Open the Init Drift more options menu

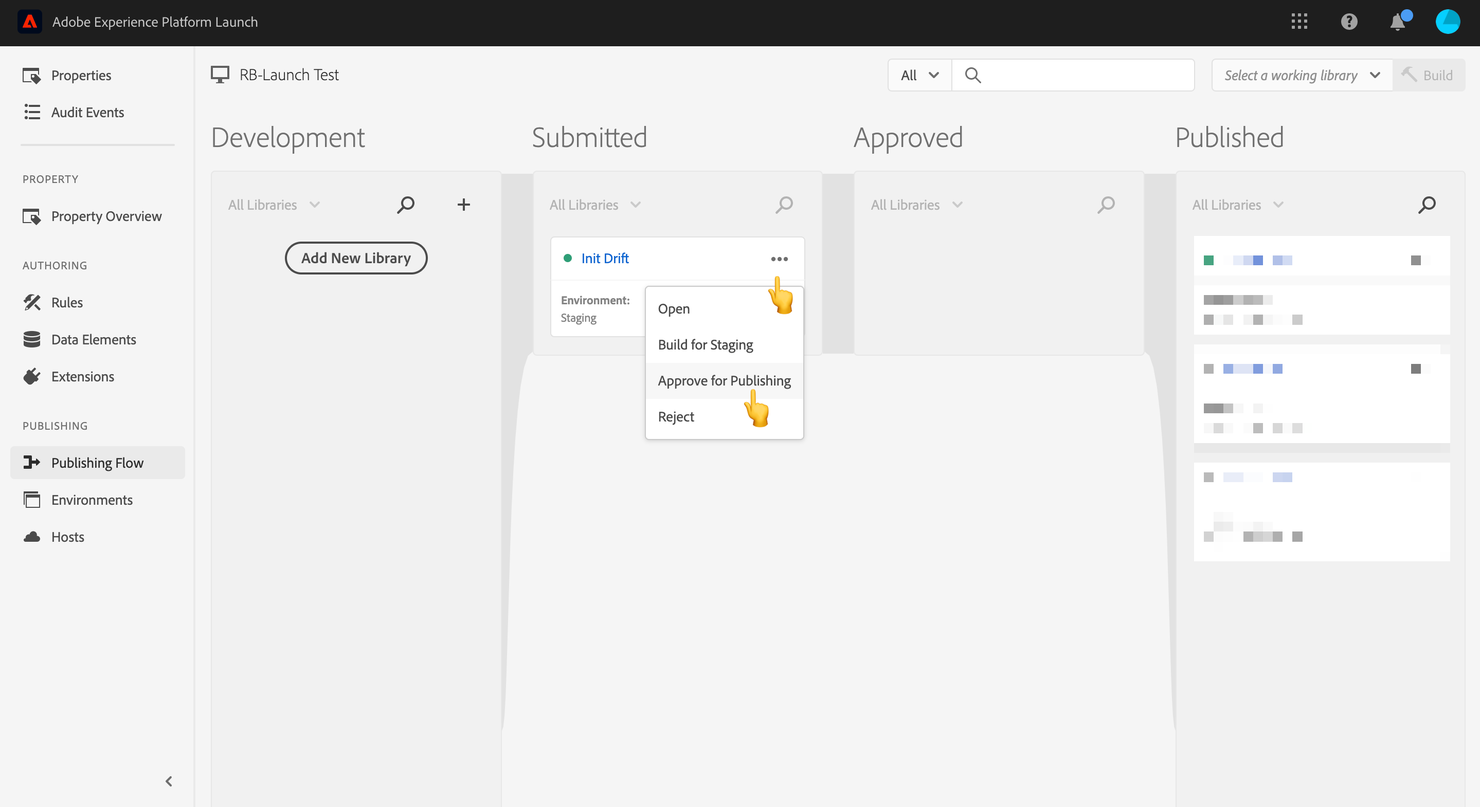779,259
